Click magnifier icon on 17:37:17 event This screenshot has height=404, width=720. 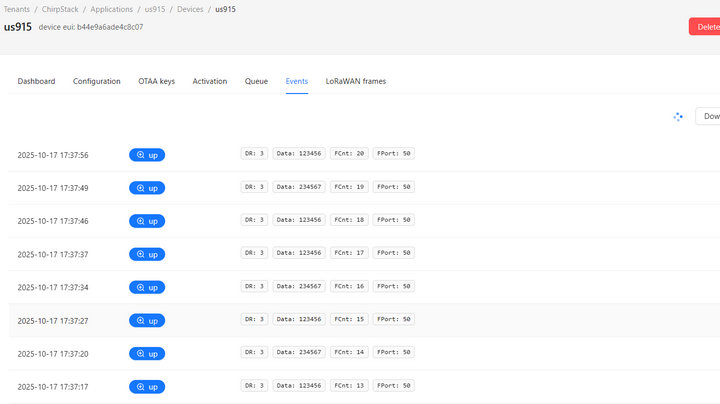[x=141, y=387]
